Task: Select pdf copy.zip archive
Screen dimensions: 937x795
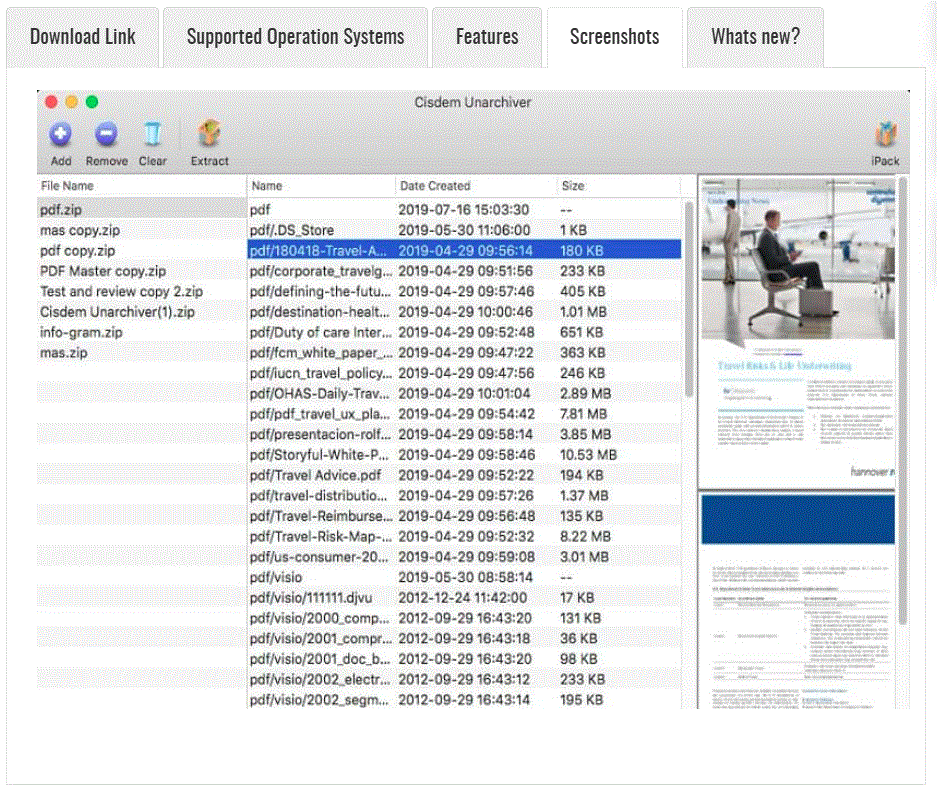Action: click(142, 250)
